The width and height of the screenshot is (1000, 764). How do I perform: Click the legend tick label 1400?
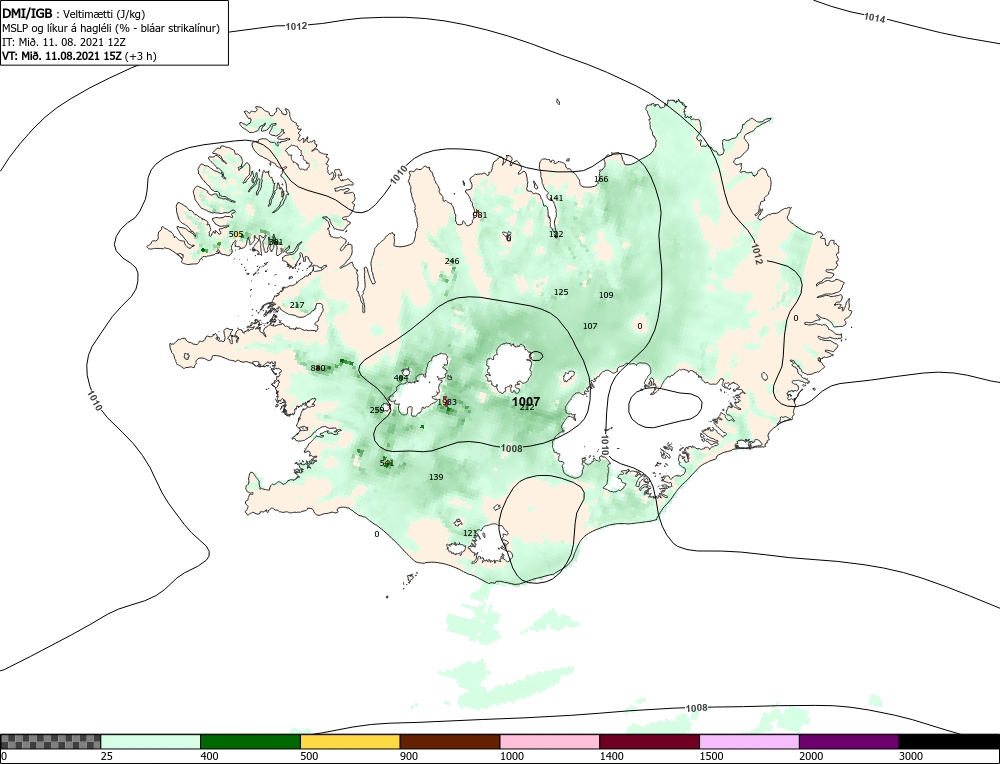611,757
